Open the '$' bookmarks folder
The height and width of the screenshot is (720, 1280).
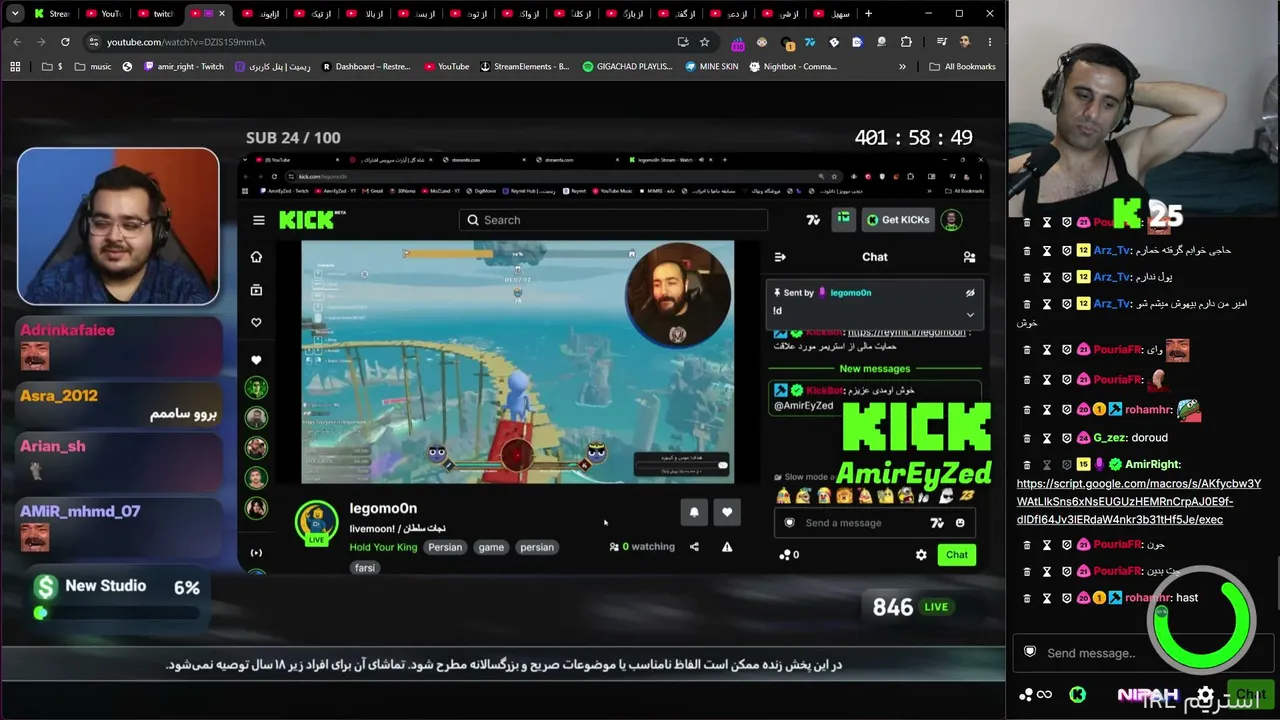53,67
